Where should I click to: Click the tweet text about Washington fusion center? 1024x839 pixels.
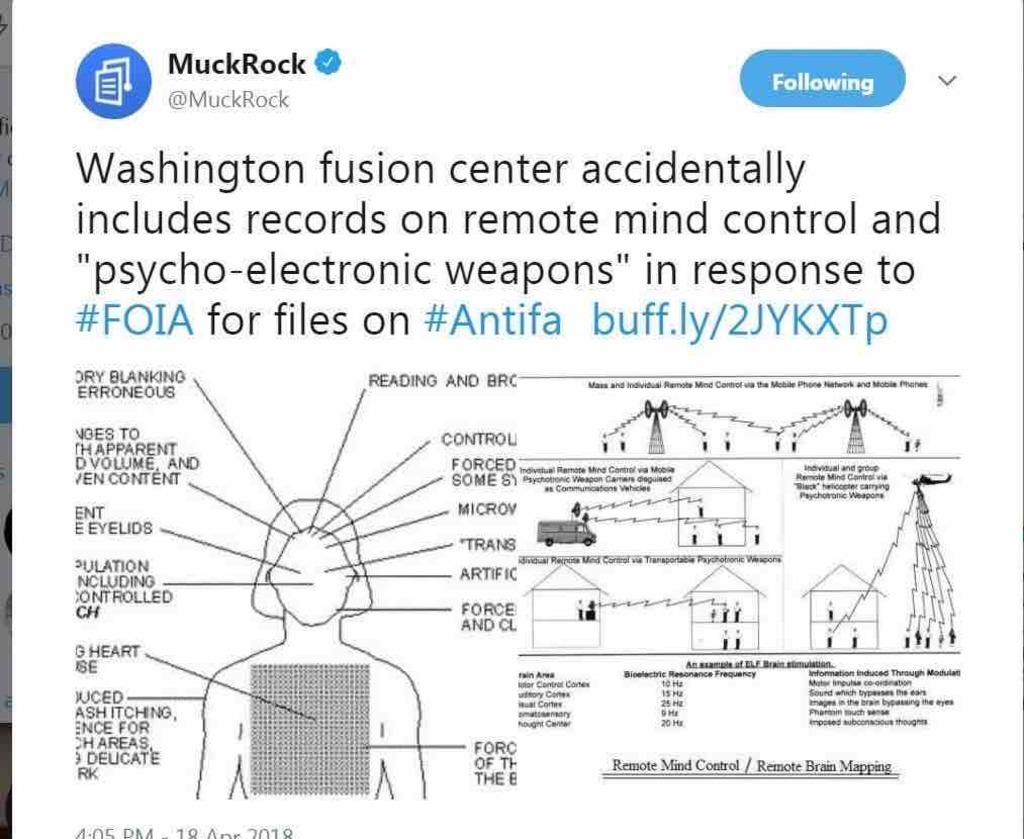point(508,244)
